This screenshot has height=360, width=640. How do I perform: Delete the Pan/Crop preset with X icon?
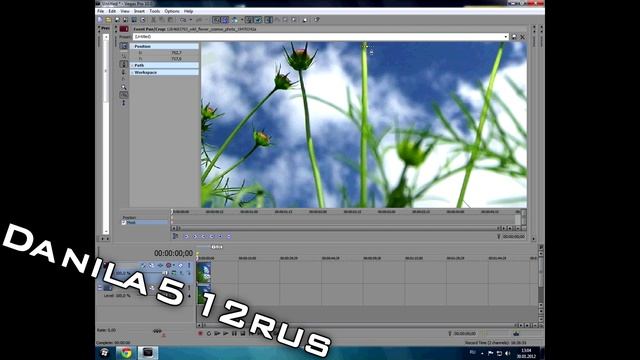[x=522, y=37]
